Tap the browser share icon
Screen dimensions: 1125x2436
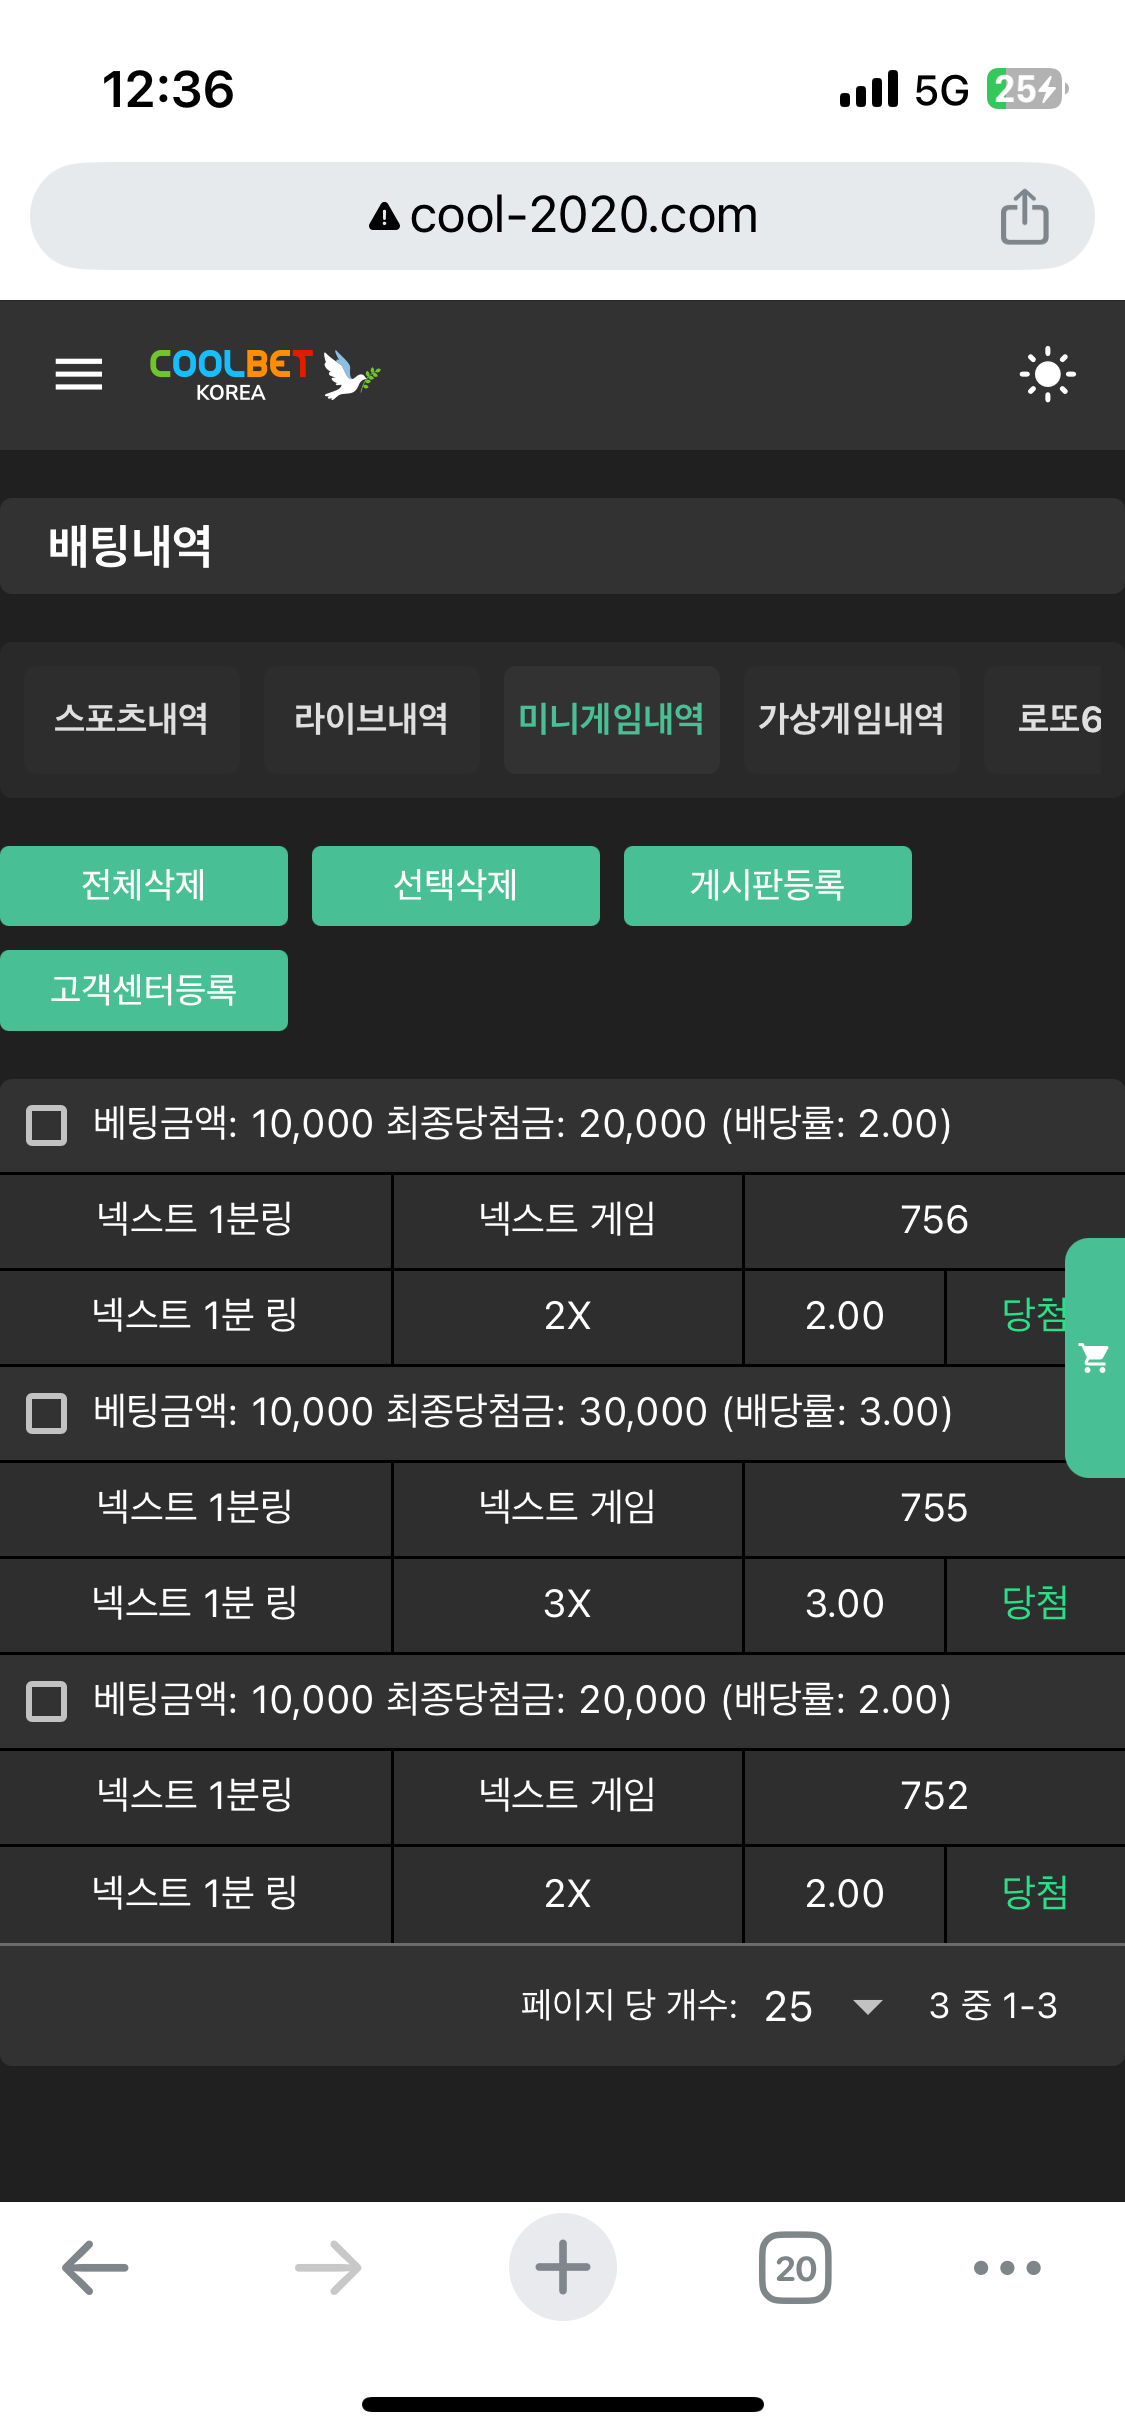[1024, 216]
